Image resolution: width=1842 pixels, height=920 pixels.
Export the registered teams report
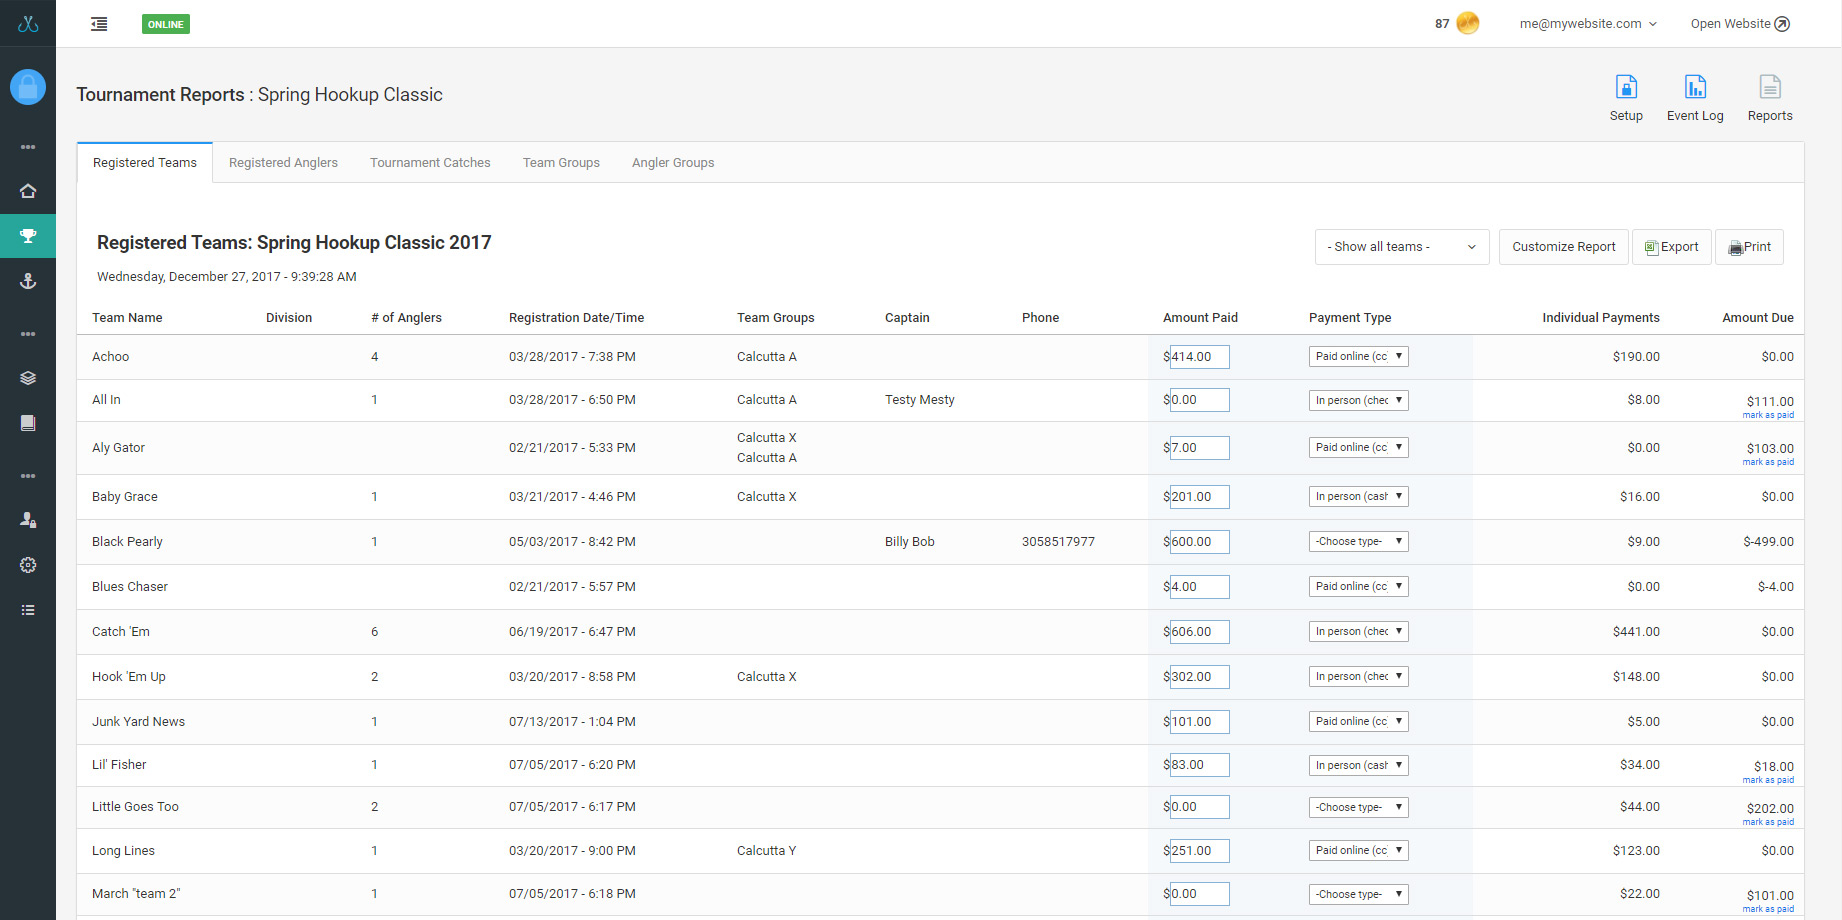click(1672, 247)
